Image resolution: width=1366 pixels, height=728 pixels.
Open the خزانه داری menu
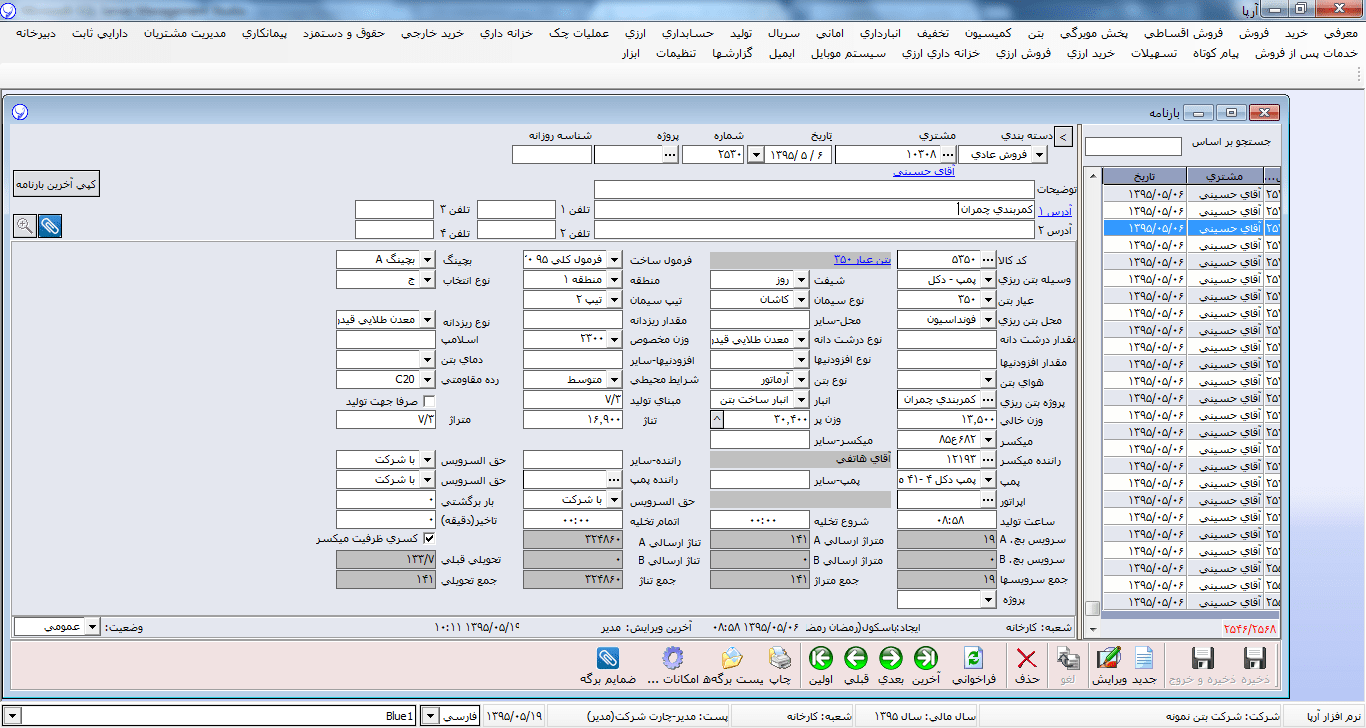[x=505, y=33]
